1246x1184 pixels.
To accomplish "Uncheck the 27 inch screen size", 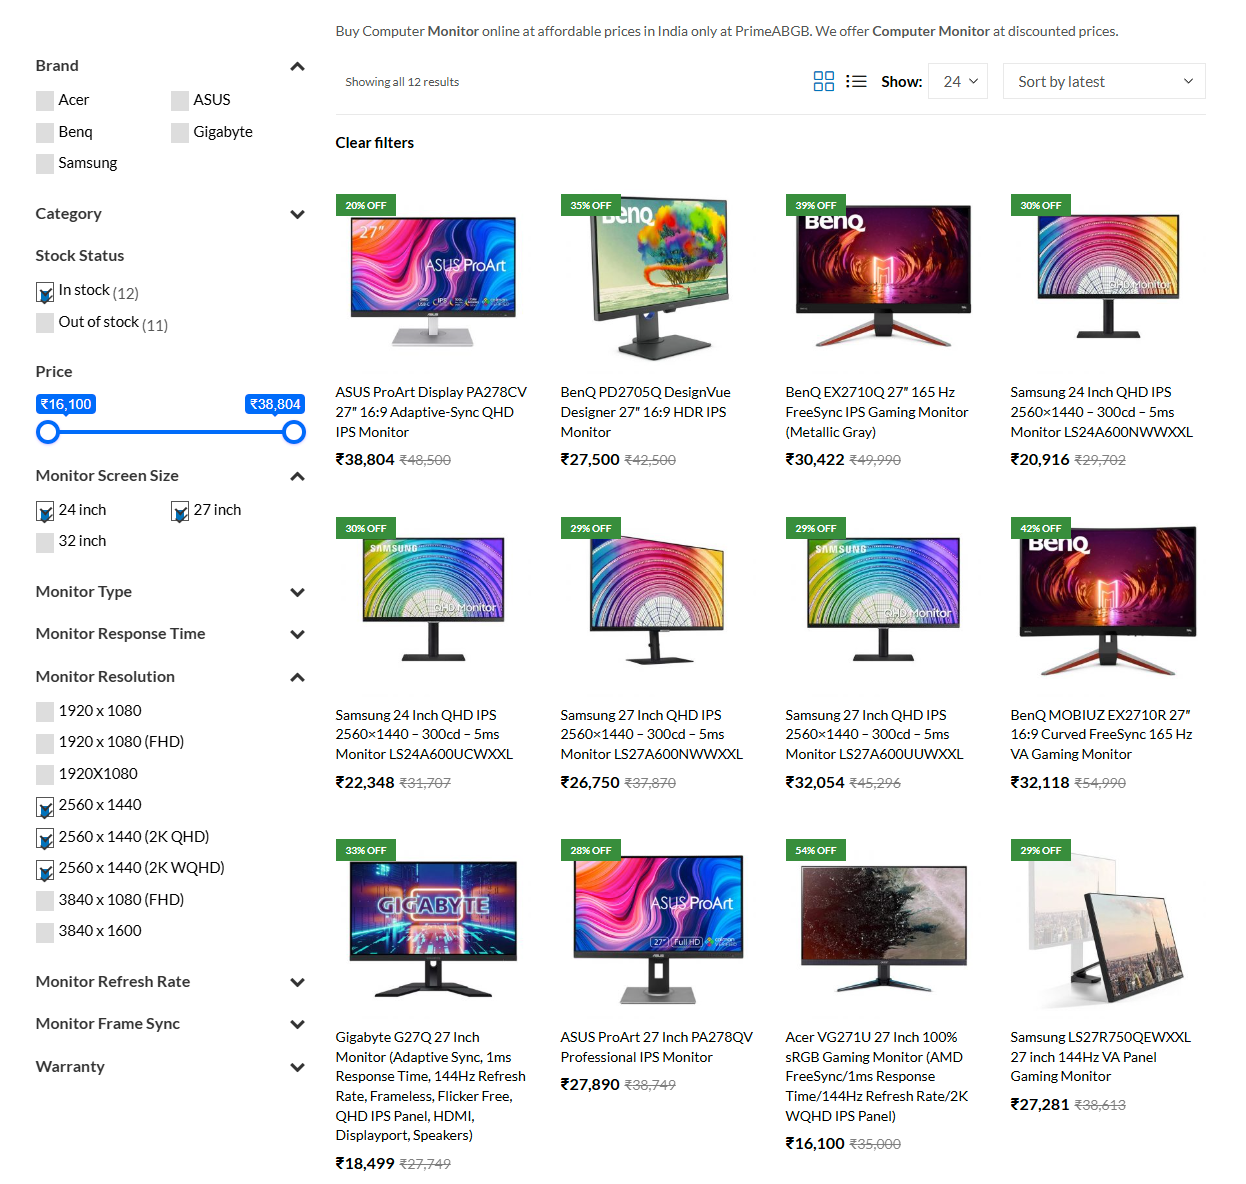I will point(180,511).
